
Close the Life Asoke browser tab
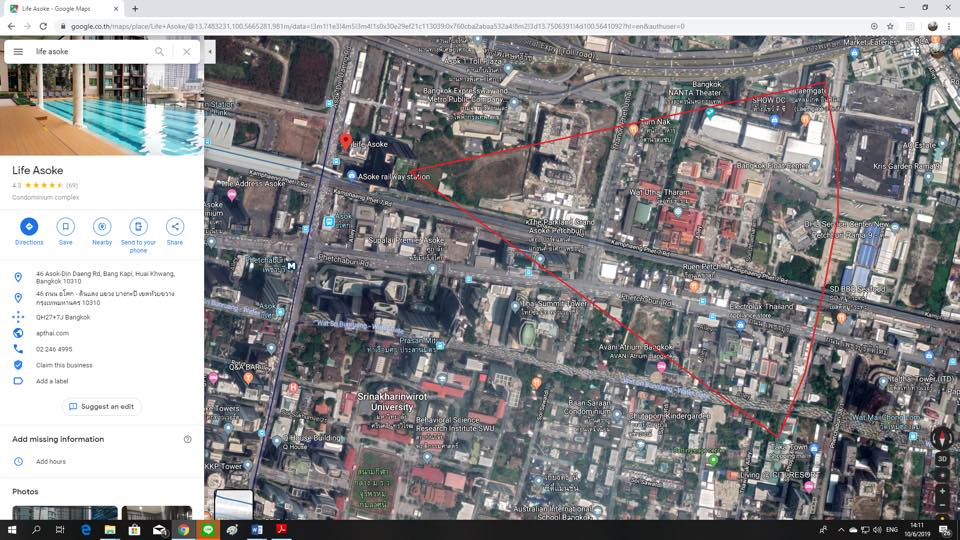116,9
